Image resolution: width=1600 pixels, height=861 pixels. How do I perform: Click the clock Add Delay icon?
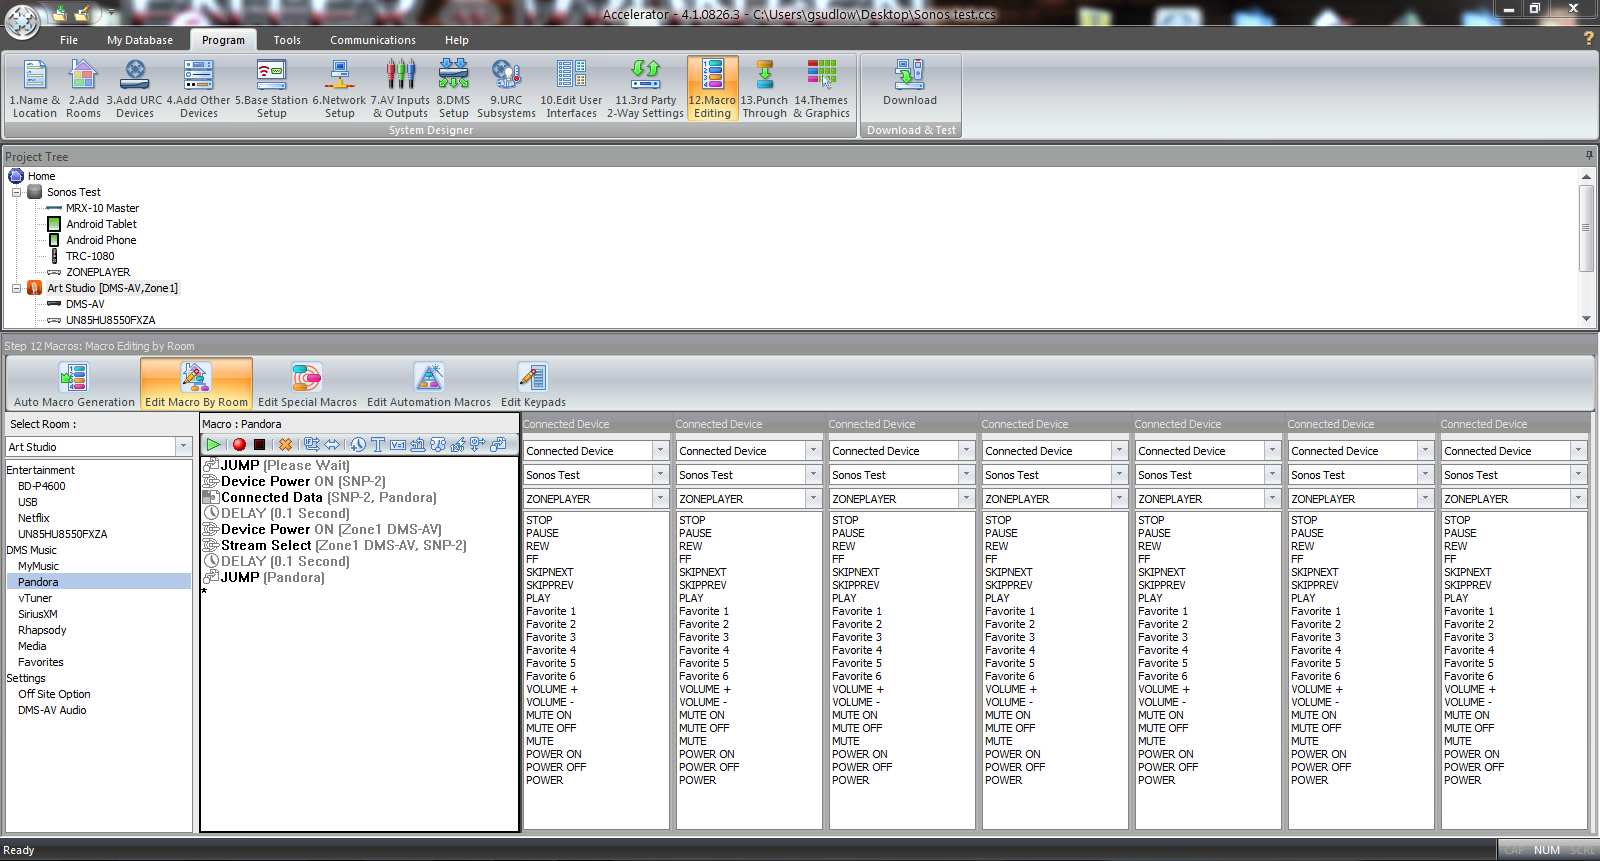coord(358,445)
